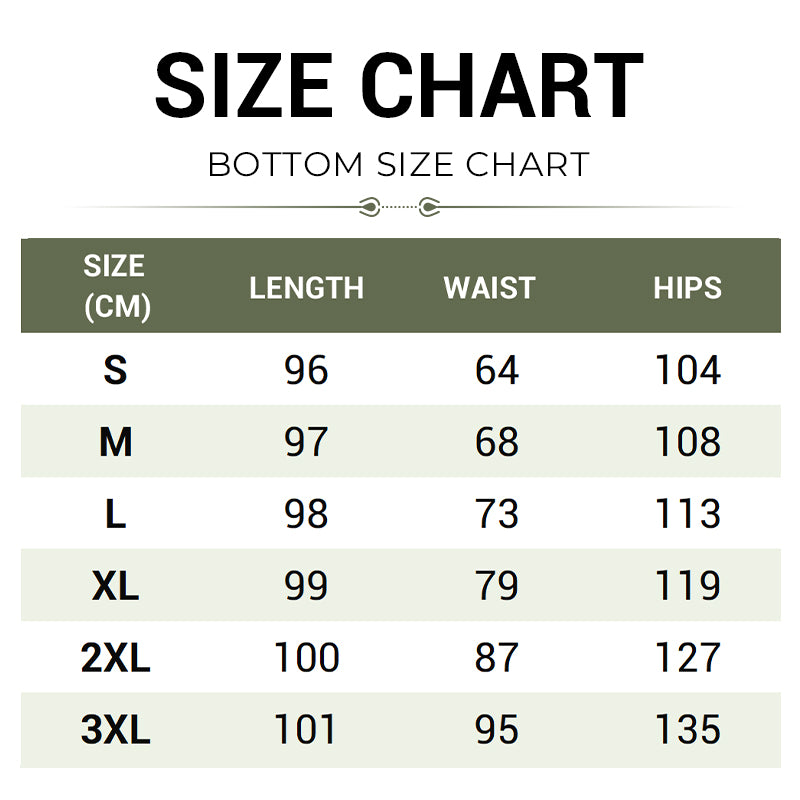This screenshot has height=800, width=800.
Task: Click waist value 68 for size M
Action: (x=497, y=442)
